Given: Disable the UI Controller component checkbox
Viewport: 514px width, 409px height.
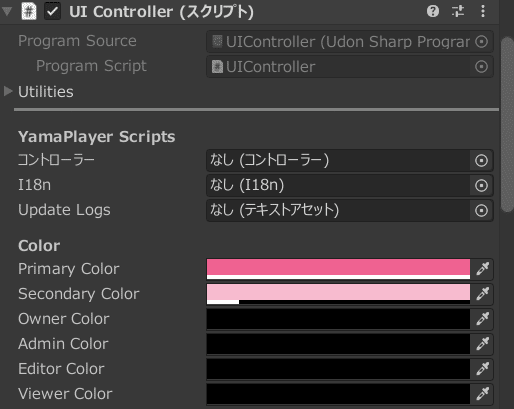Looking at the screenshot, I should tap(52, 12).
